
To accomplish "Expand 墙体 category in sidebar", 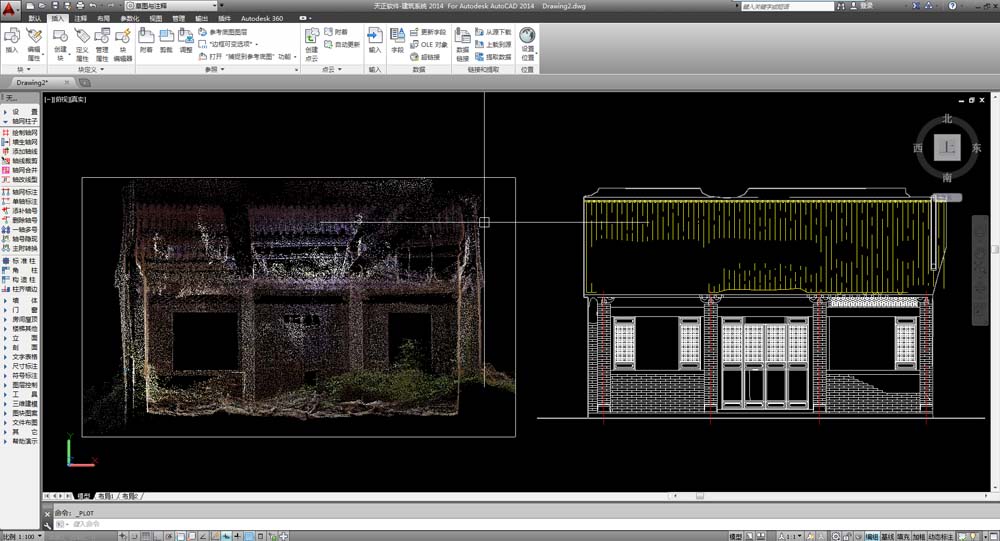I will click(x=20, y=300).
